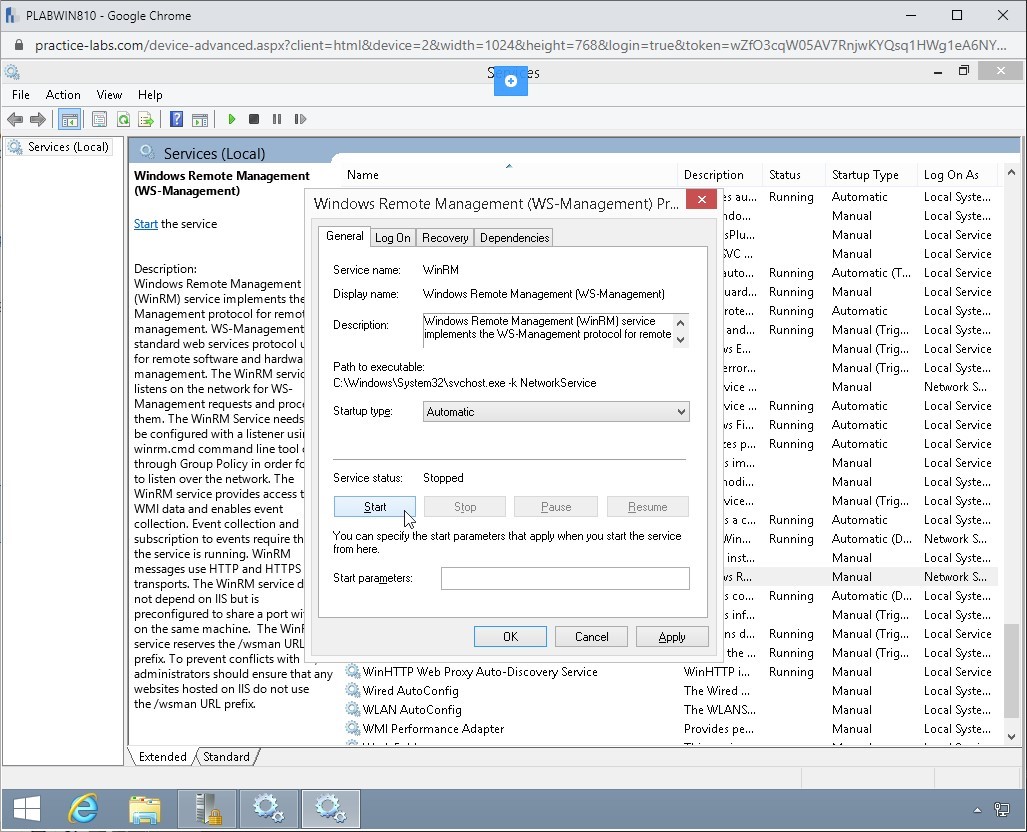
Task: Click the highlighted active Services gear on taskbar
Action: [331, 810]
